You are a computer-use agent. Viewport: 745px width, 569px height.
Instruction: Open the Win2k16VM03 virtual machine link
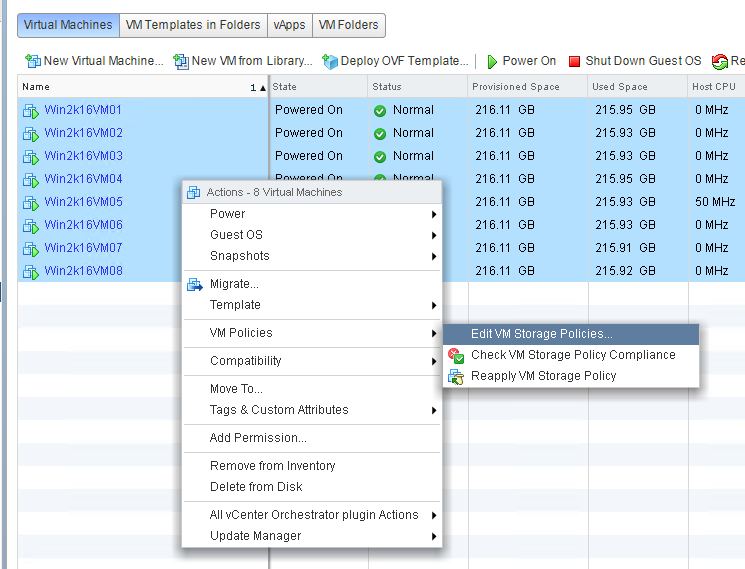83,156
